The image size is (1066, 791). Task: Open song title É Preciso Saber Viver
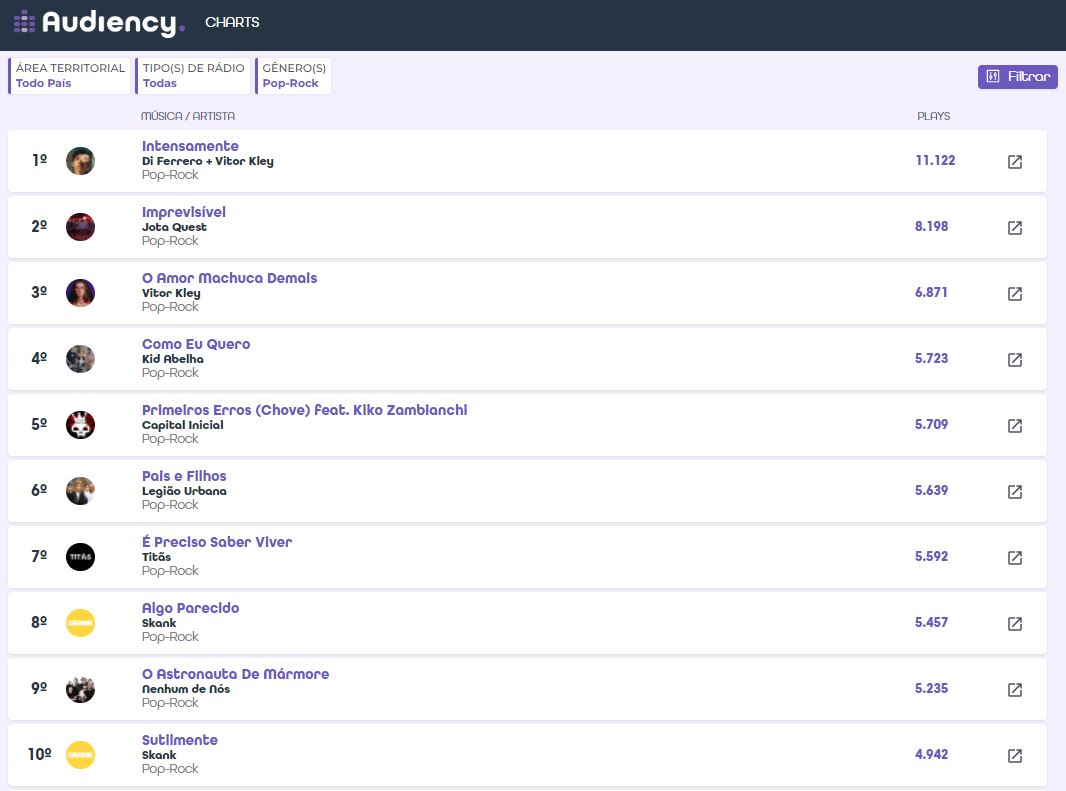217,542
